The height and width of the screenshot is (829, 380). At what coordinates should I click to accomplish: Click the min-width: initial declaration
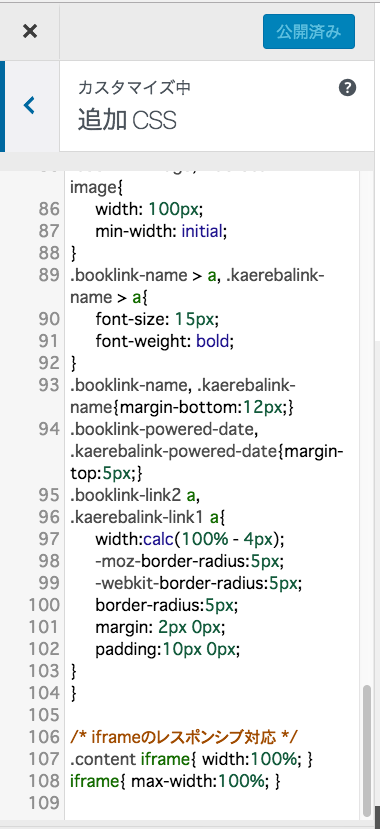(x=161, y=231)
